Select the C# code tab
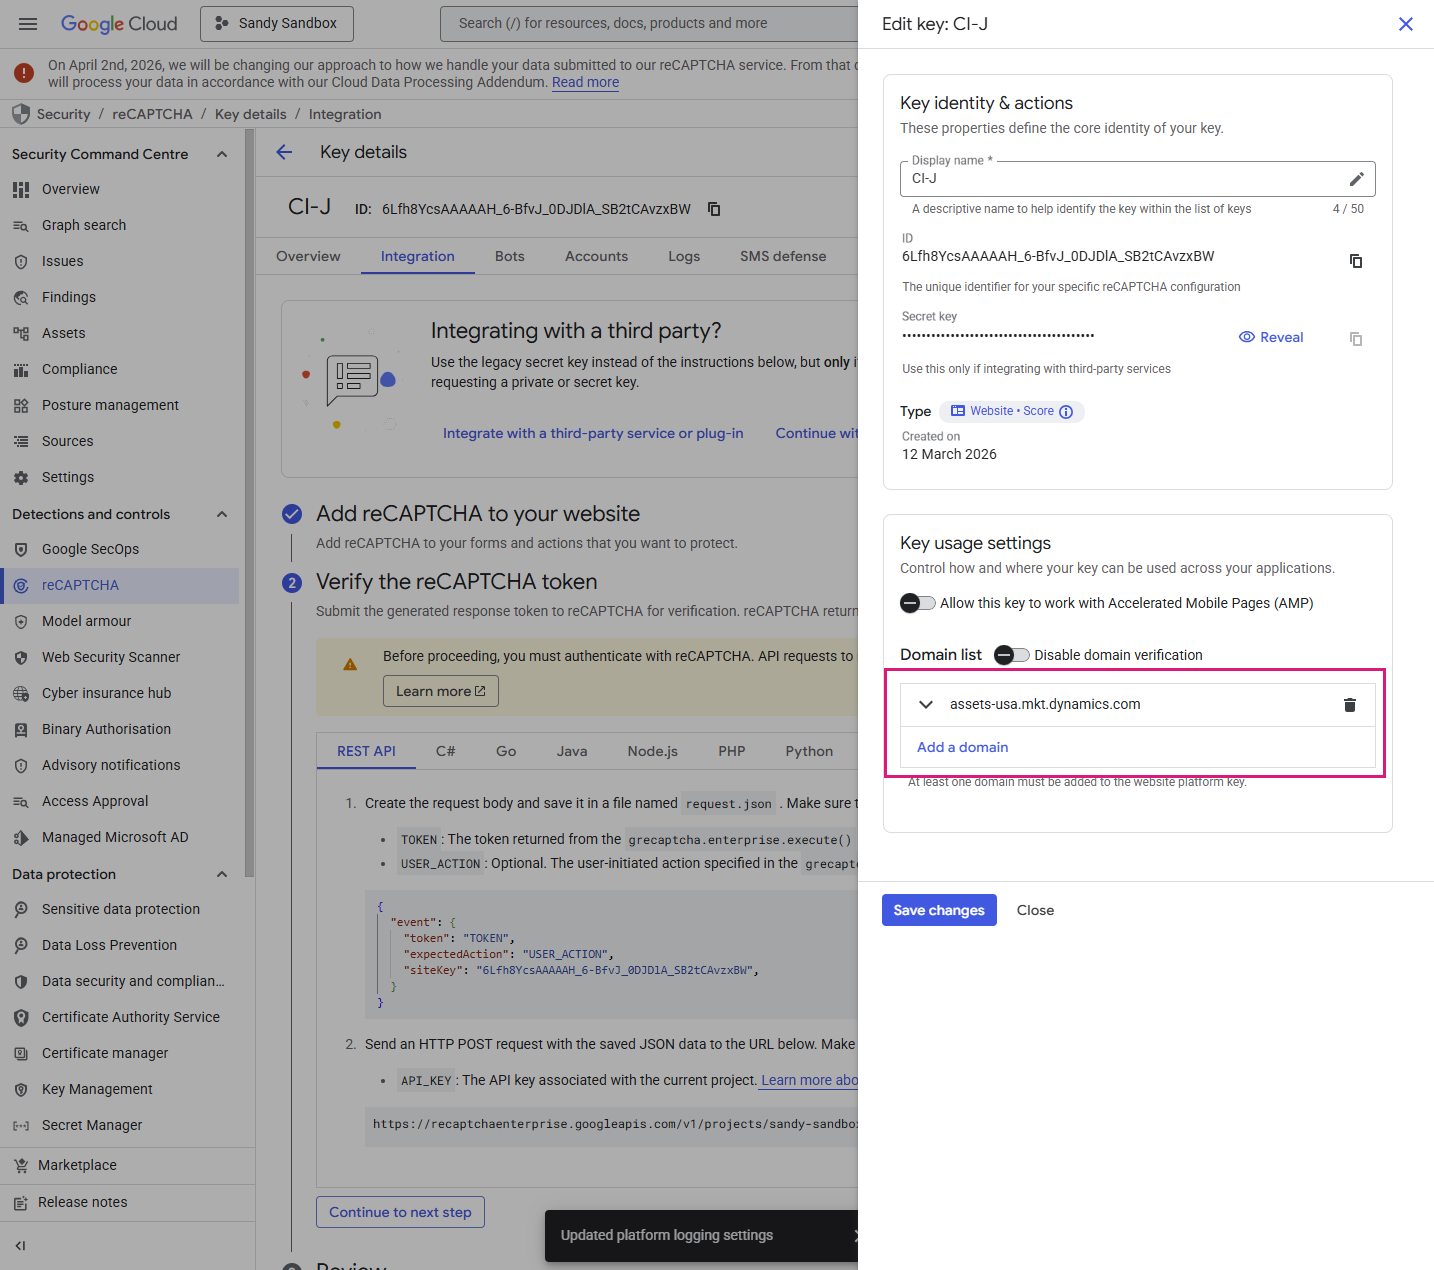Screen dimensions: 1434x1270 (x=446, y=751)
